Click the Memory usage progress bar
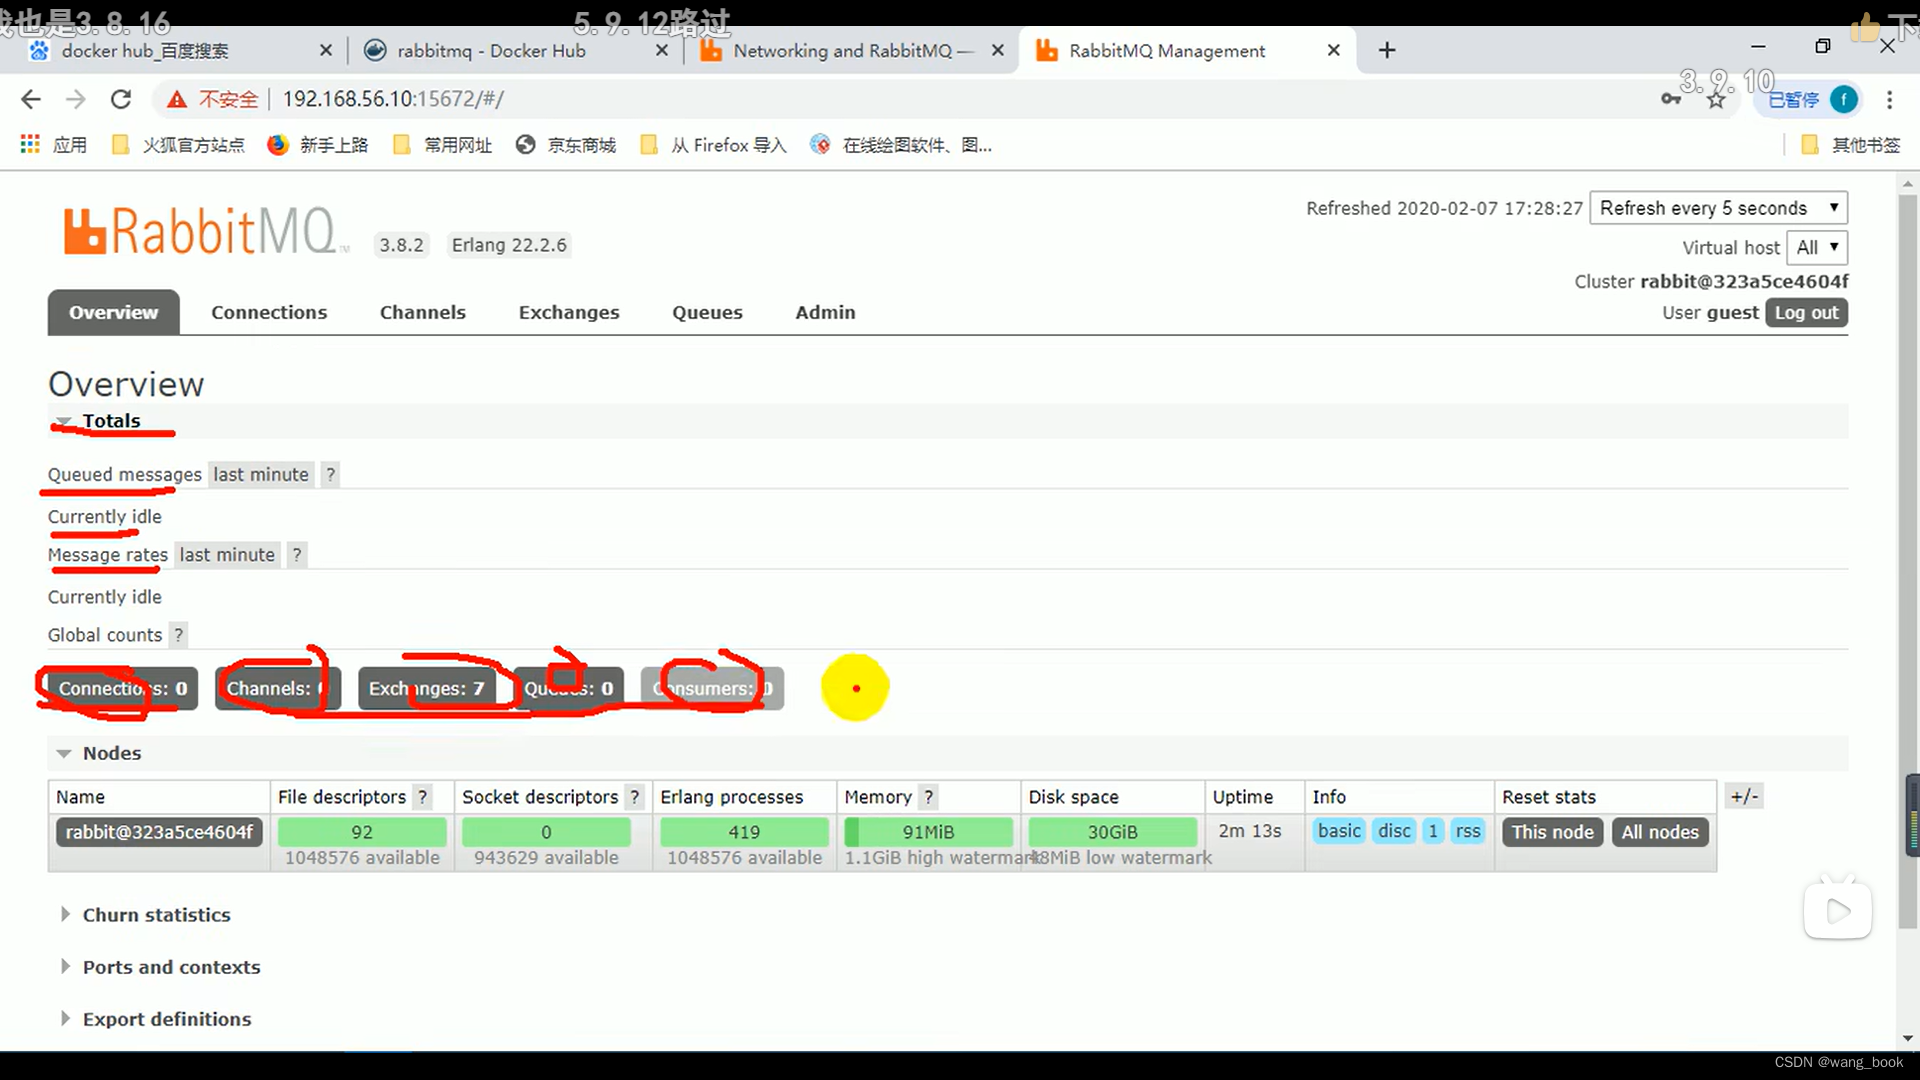The width and height of the screenshot is (1920, 1080). pyautogui.click(x=927, y=832)
